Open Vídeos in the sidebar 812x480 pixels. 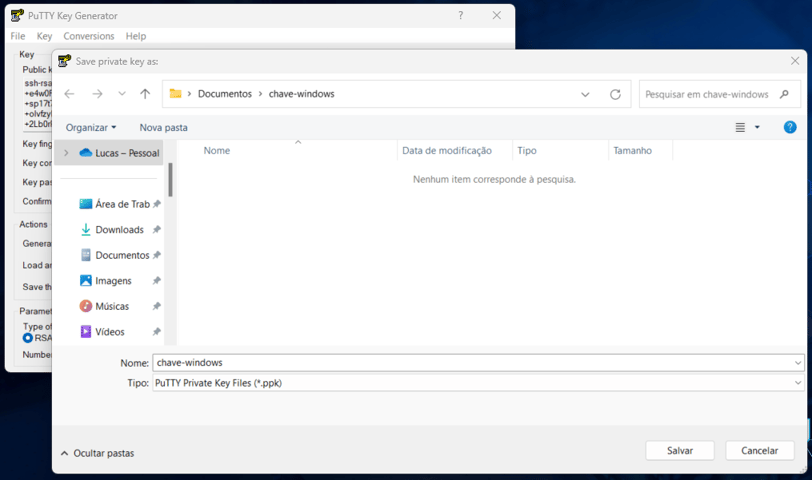click(102, 331)
